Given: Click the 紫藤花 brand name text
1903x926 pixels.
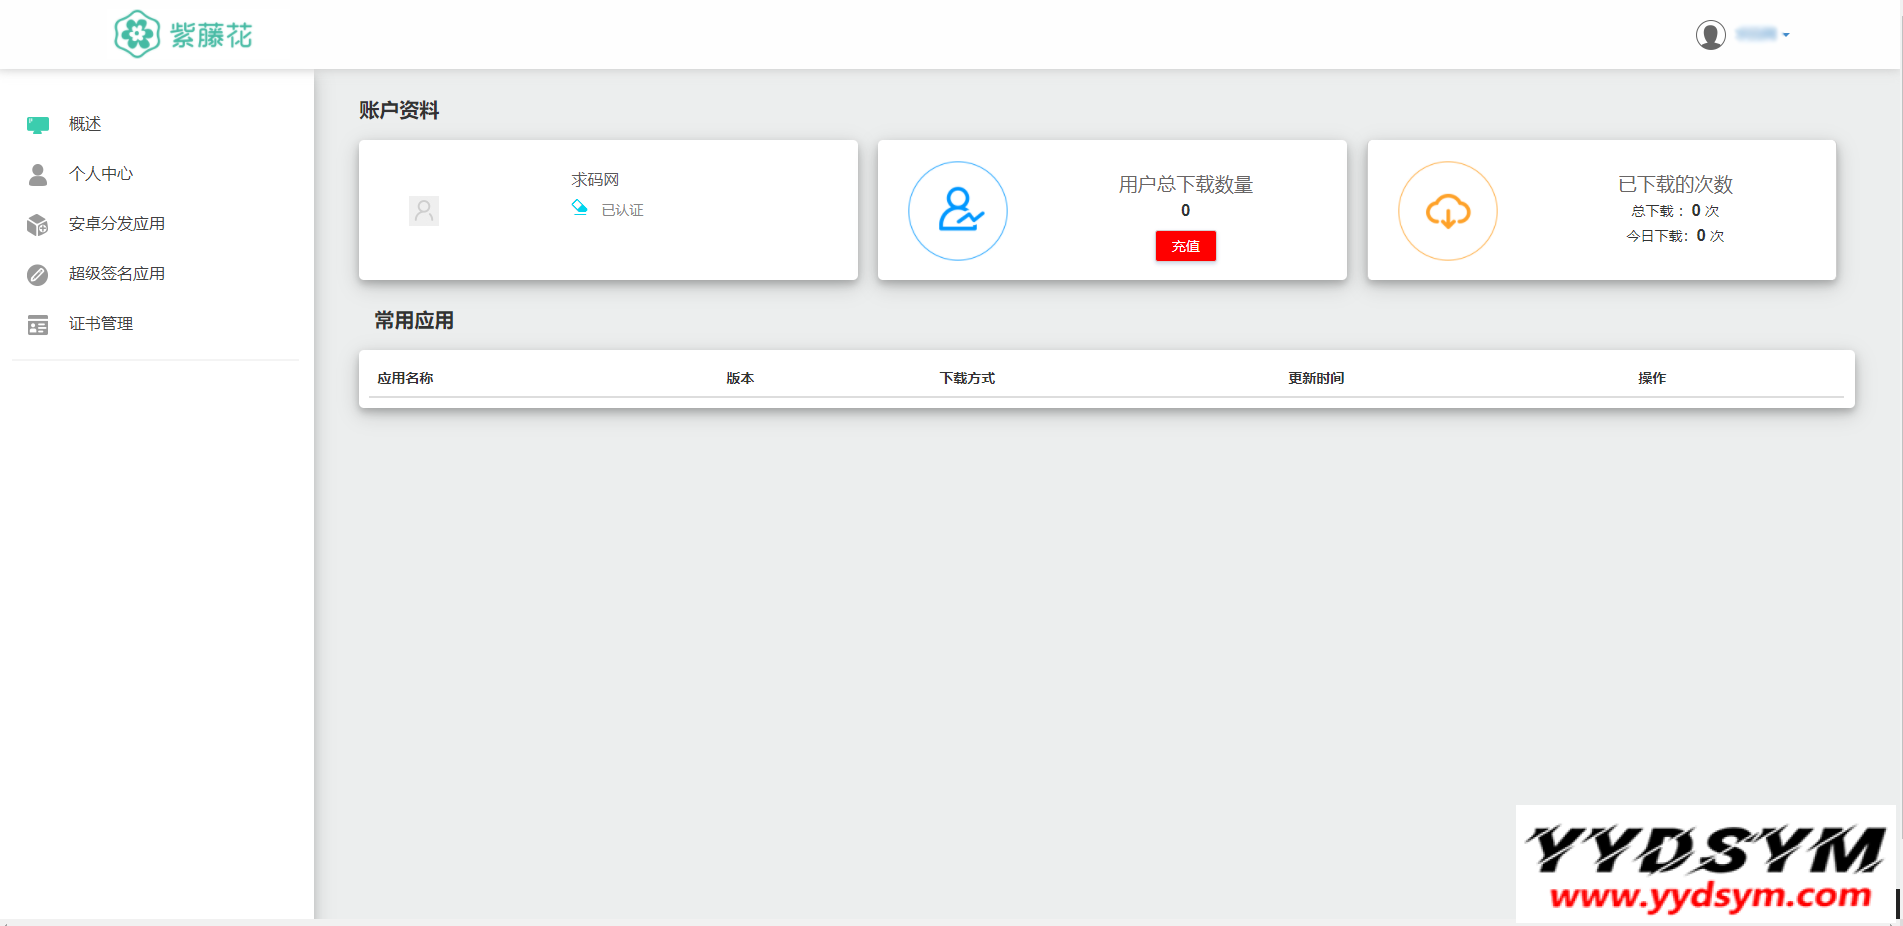Looking at the screenshot, I should [211, 36].
